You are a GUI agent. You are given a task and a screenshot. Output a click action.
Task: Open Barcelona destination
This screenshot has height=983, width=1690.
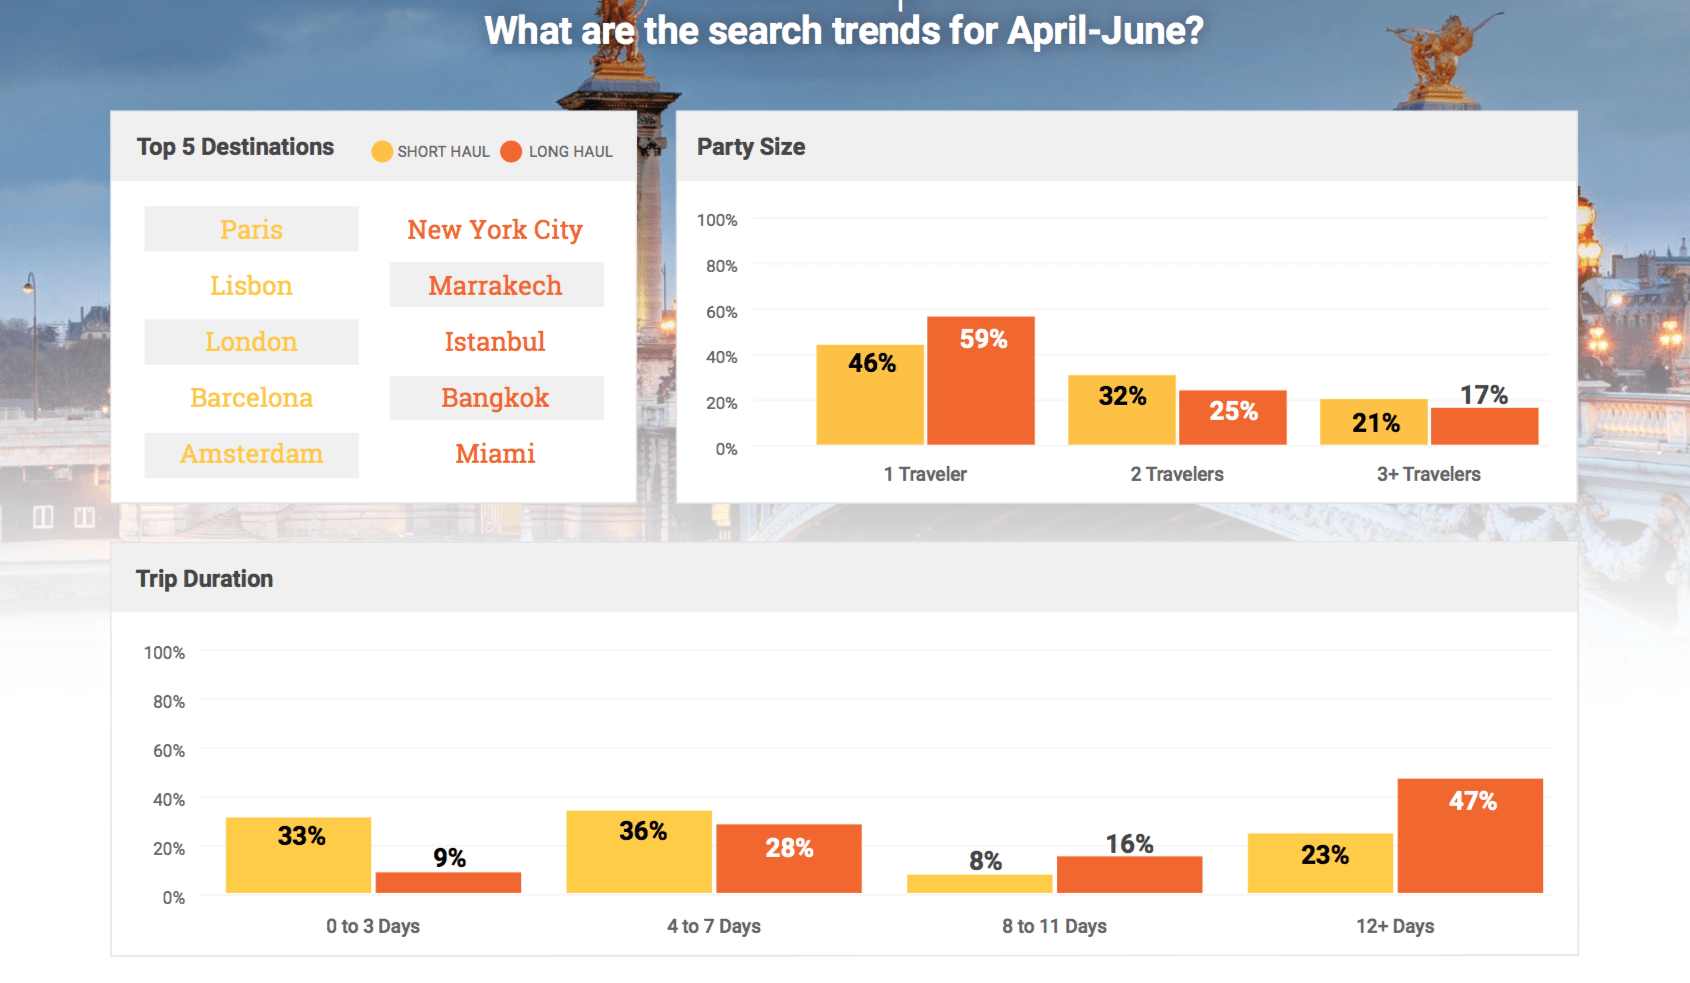tap(251, 398)
